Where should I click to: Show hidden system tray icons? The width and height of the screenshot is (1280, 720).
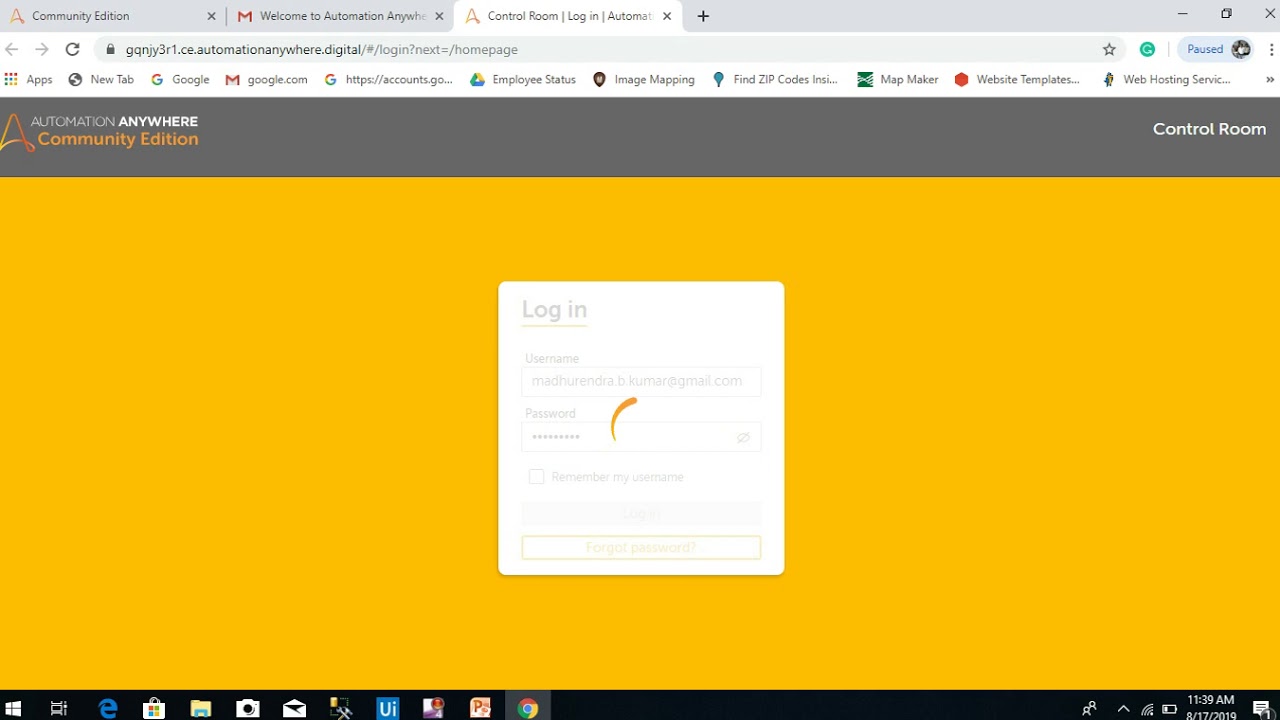[x=1123, y=709]
